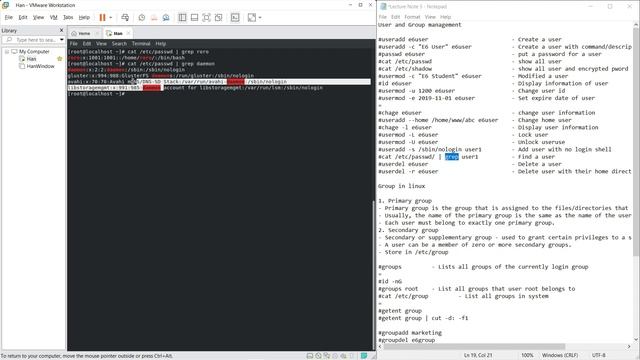Click the VMware pause (suspend) button
This screenshot has height=360, width=640.
[102, 18]
